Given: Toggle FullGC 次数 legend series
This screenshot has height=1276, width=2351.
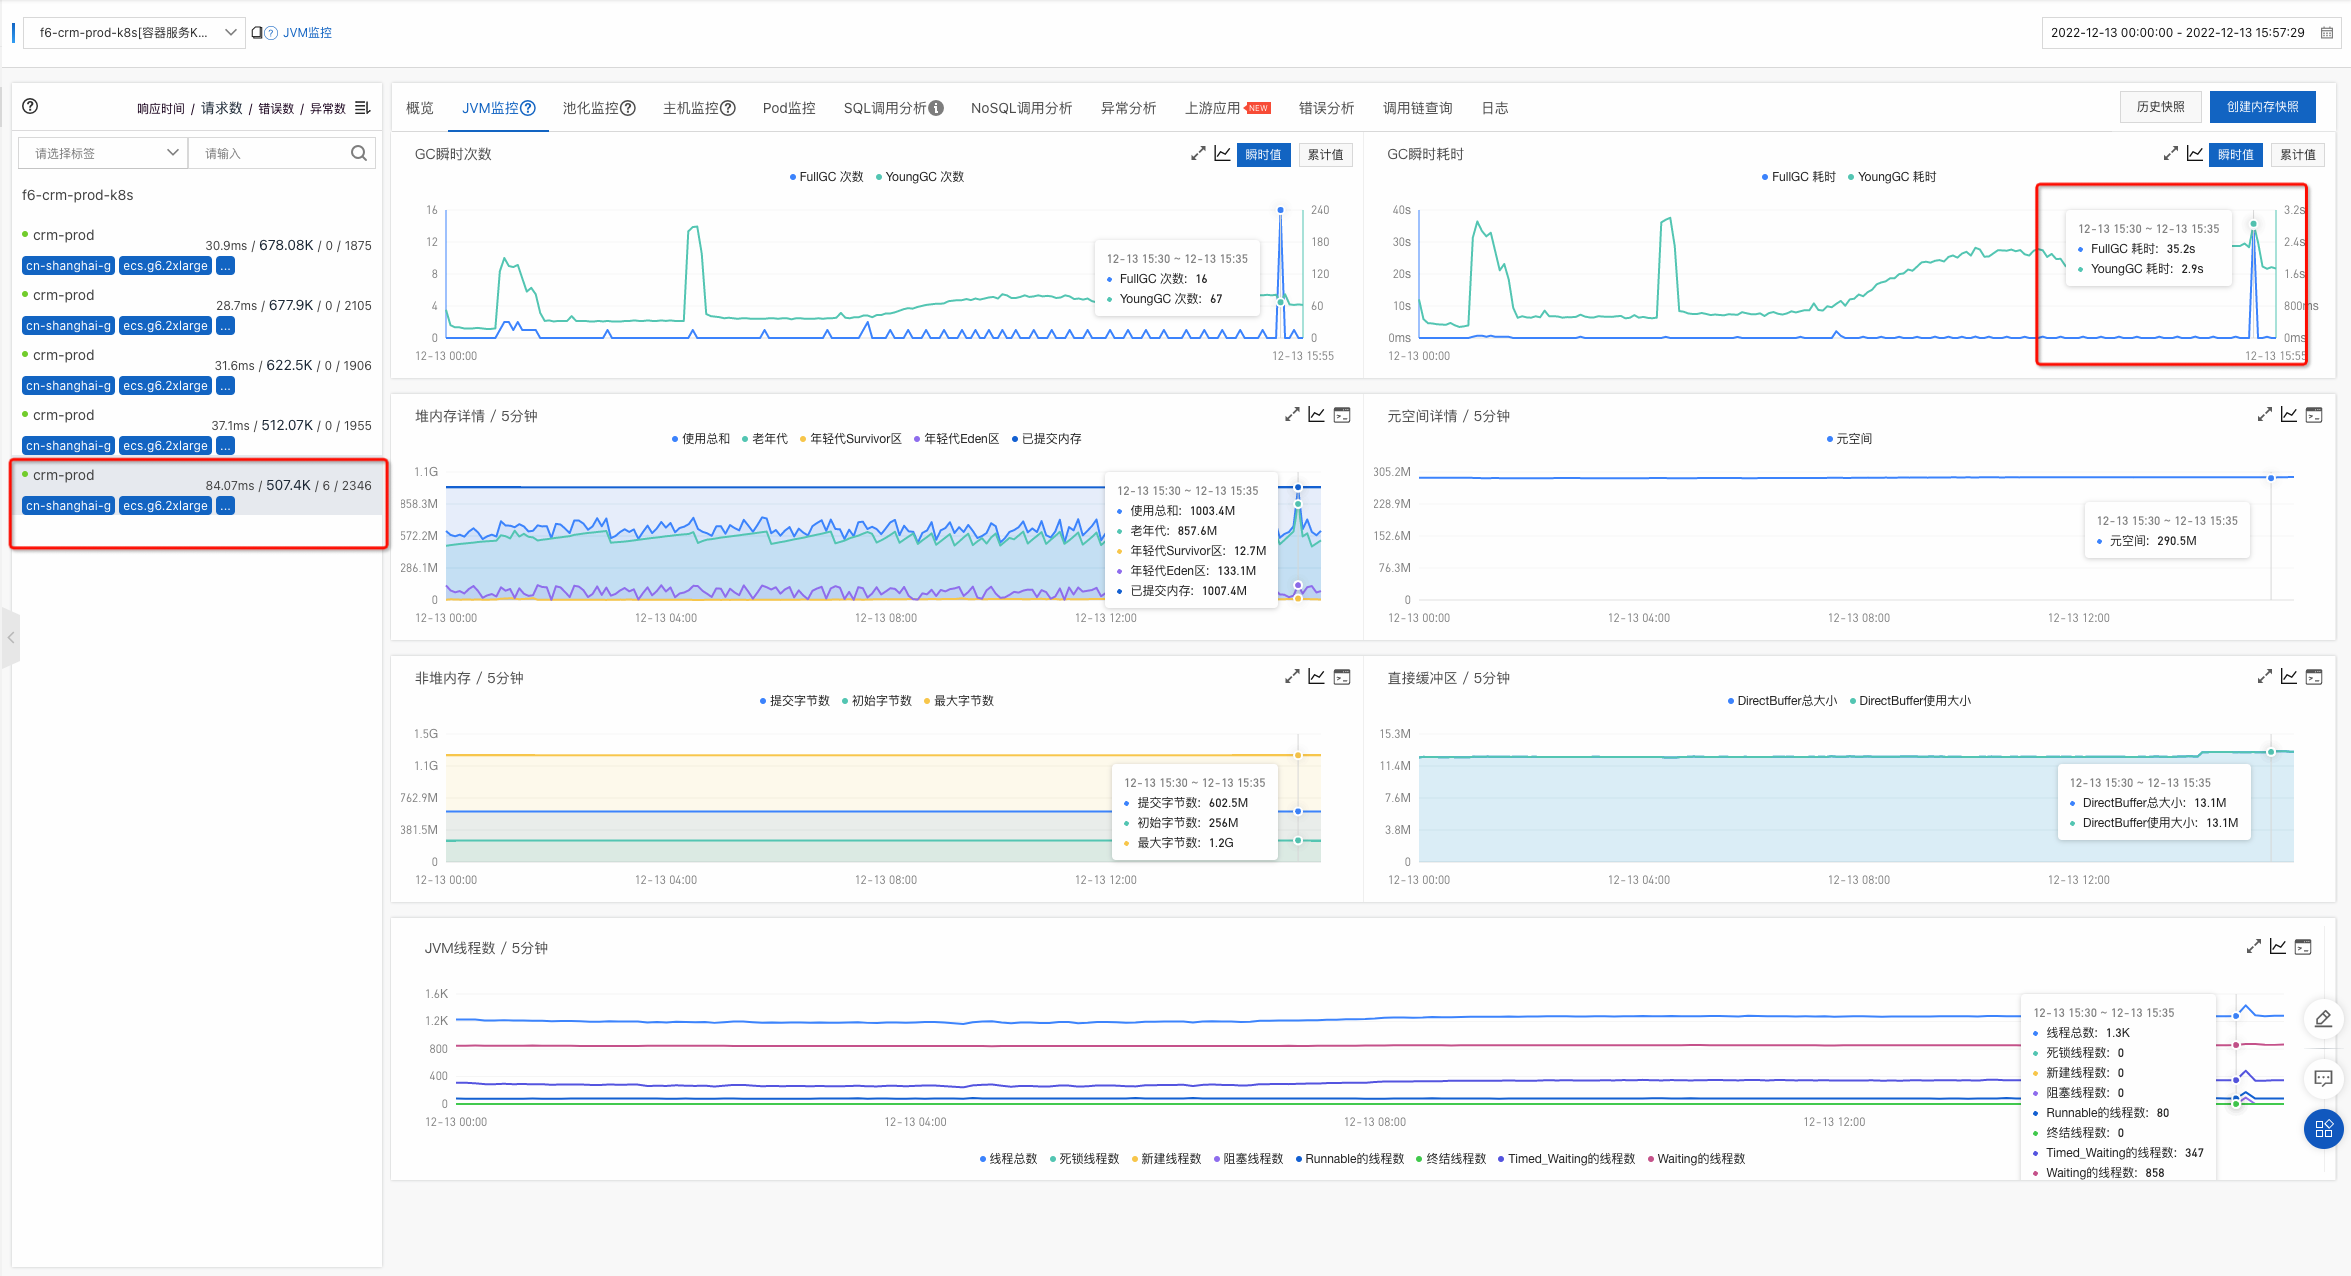Looking at the screenshot, I should click(x=826, y=177).
